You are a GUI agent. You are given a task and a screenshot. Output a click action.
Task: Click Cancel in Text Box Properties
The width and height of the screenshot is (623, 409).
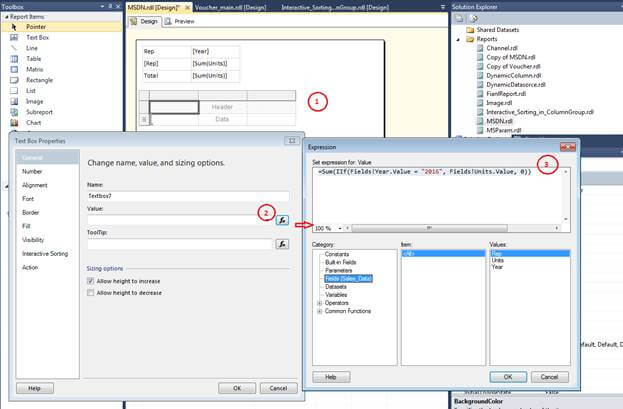[x=278, y=388]
